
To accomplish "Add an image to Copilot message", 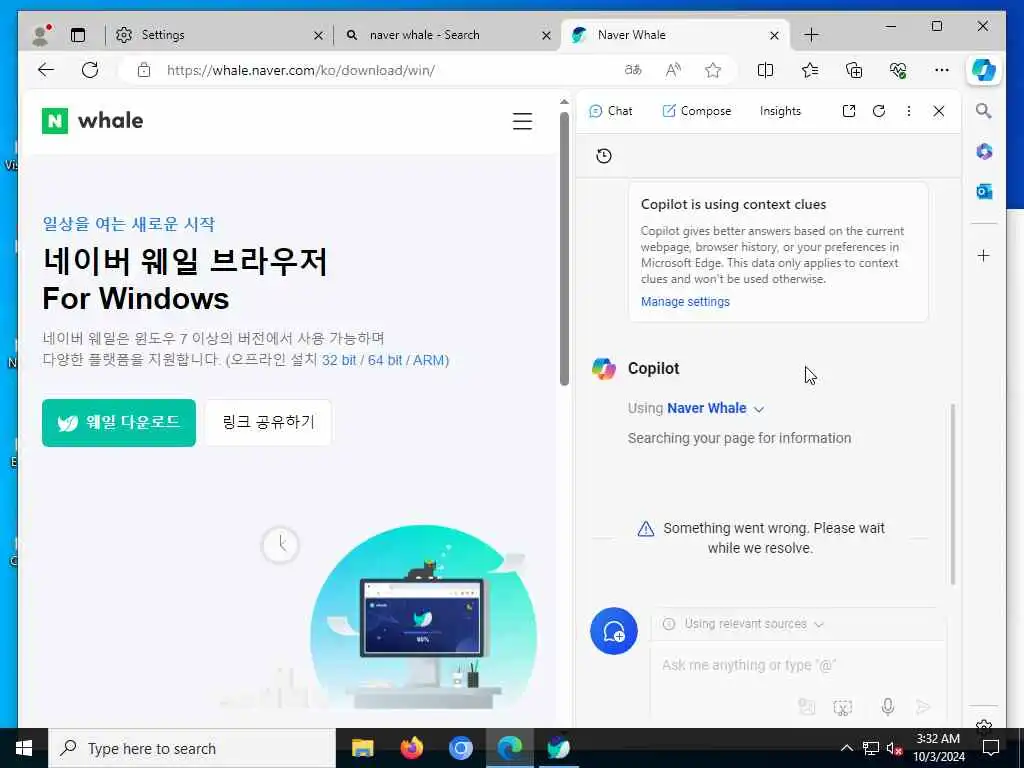I will coord(807,707).
